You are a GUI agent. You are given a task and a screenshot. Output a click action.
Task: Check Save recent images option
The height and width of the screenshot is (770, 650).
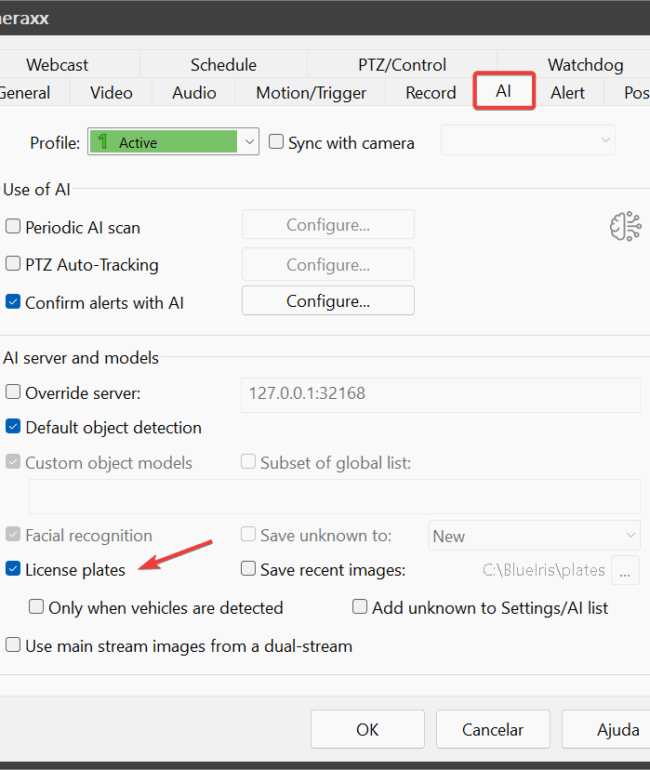[248, 570]
